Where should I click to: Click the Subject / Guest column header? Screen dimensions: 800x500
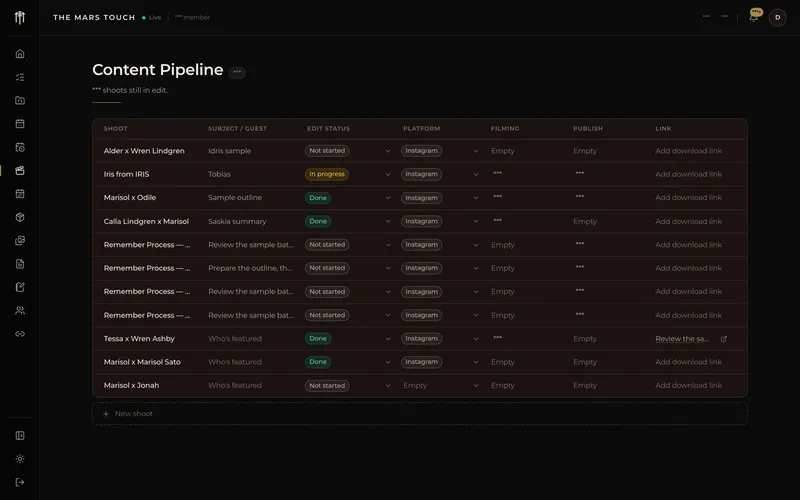pyautogui.click(x=237, y=129)
